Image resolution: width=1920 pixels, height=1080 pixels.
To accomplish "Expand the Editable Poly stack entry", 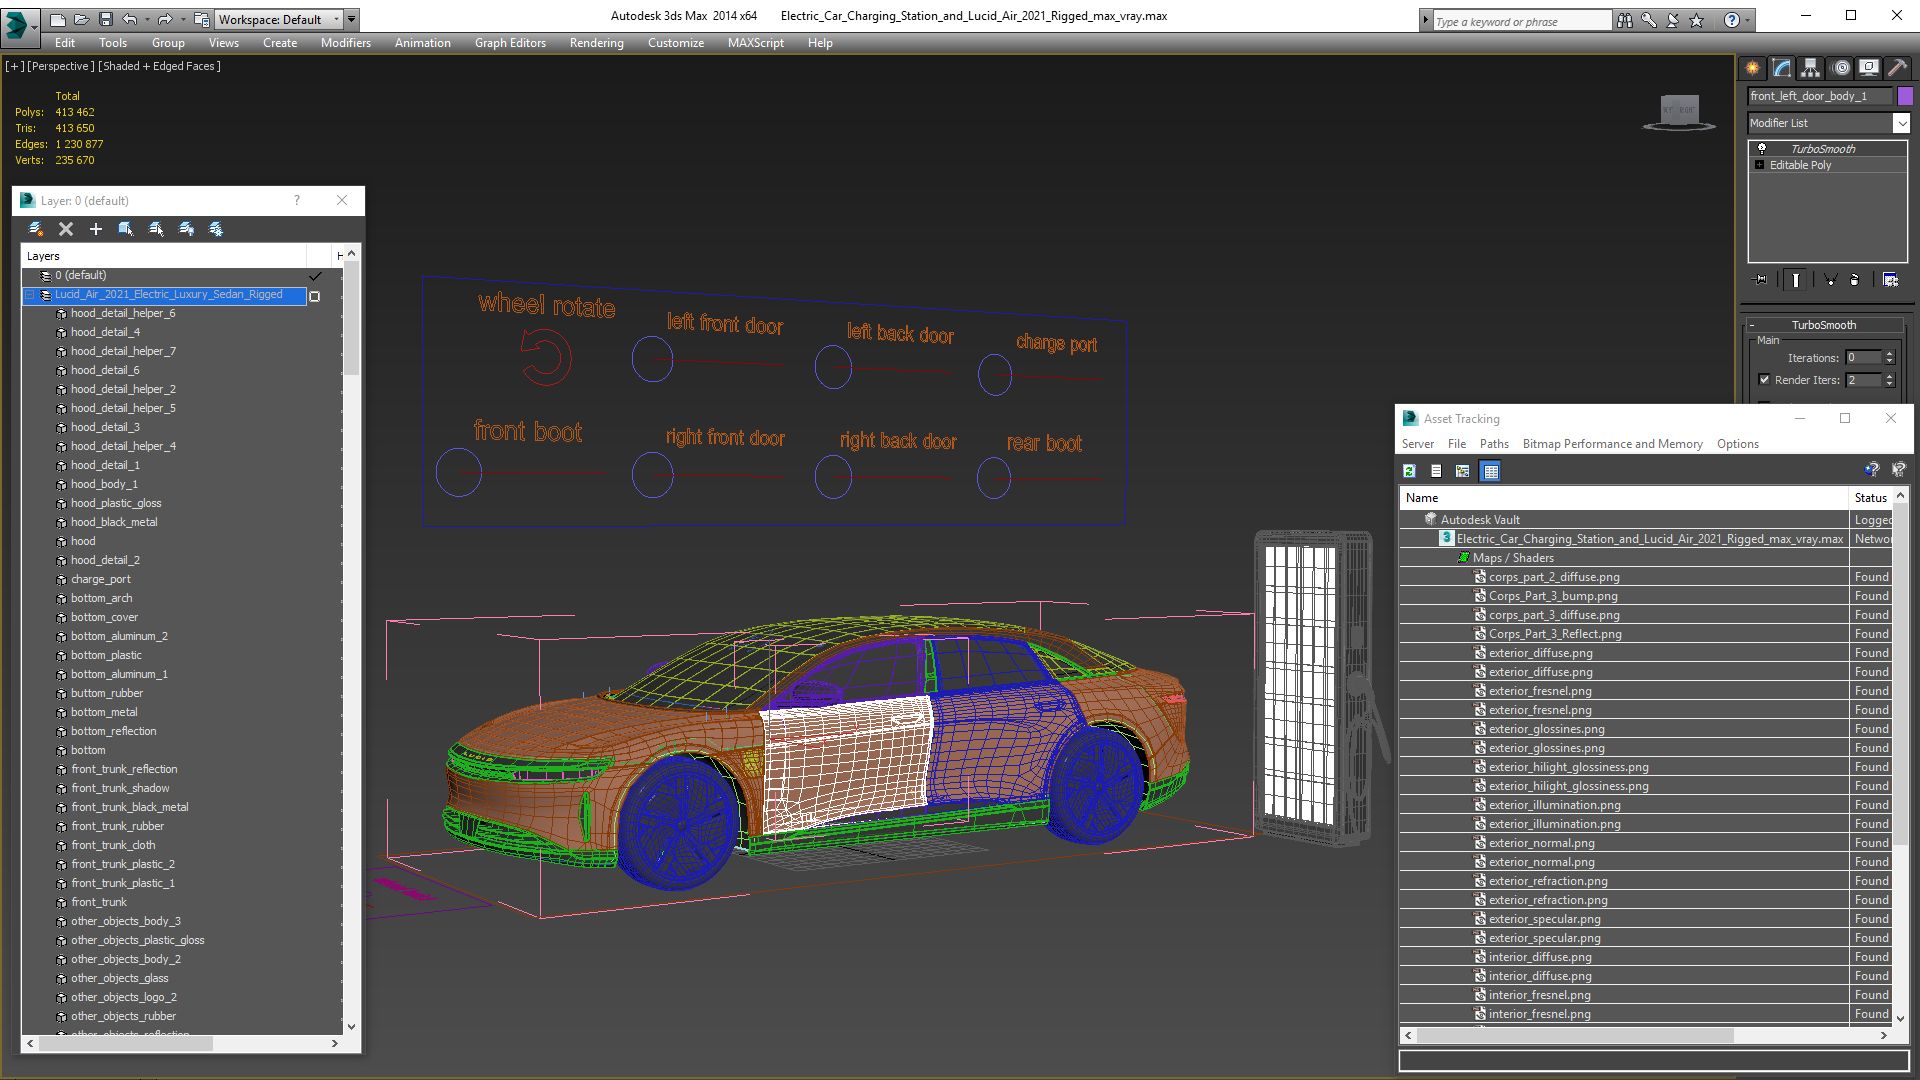I will (x=1759, y=165).
